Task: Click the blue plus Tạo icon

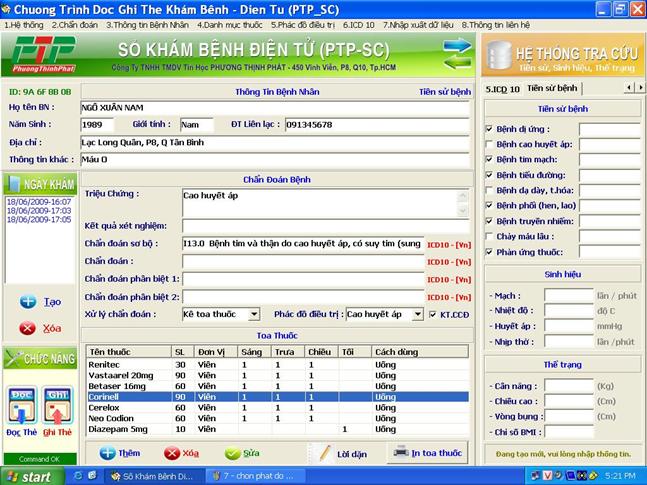Action: click(x=28, y=301)
